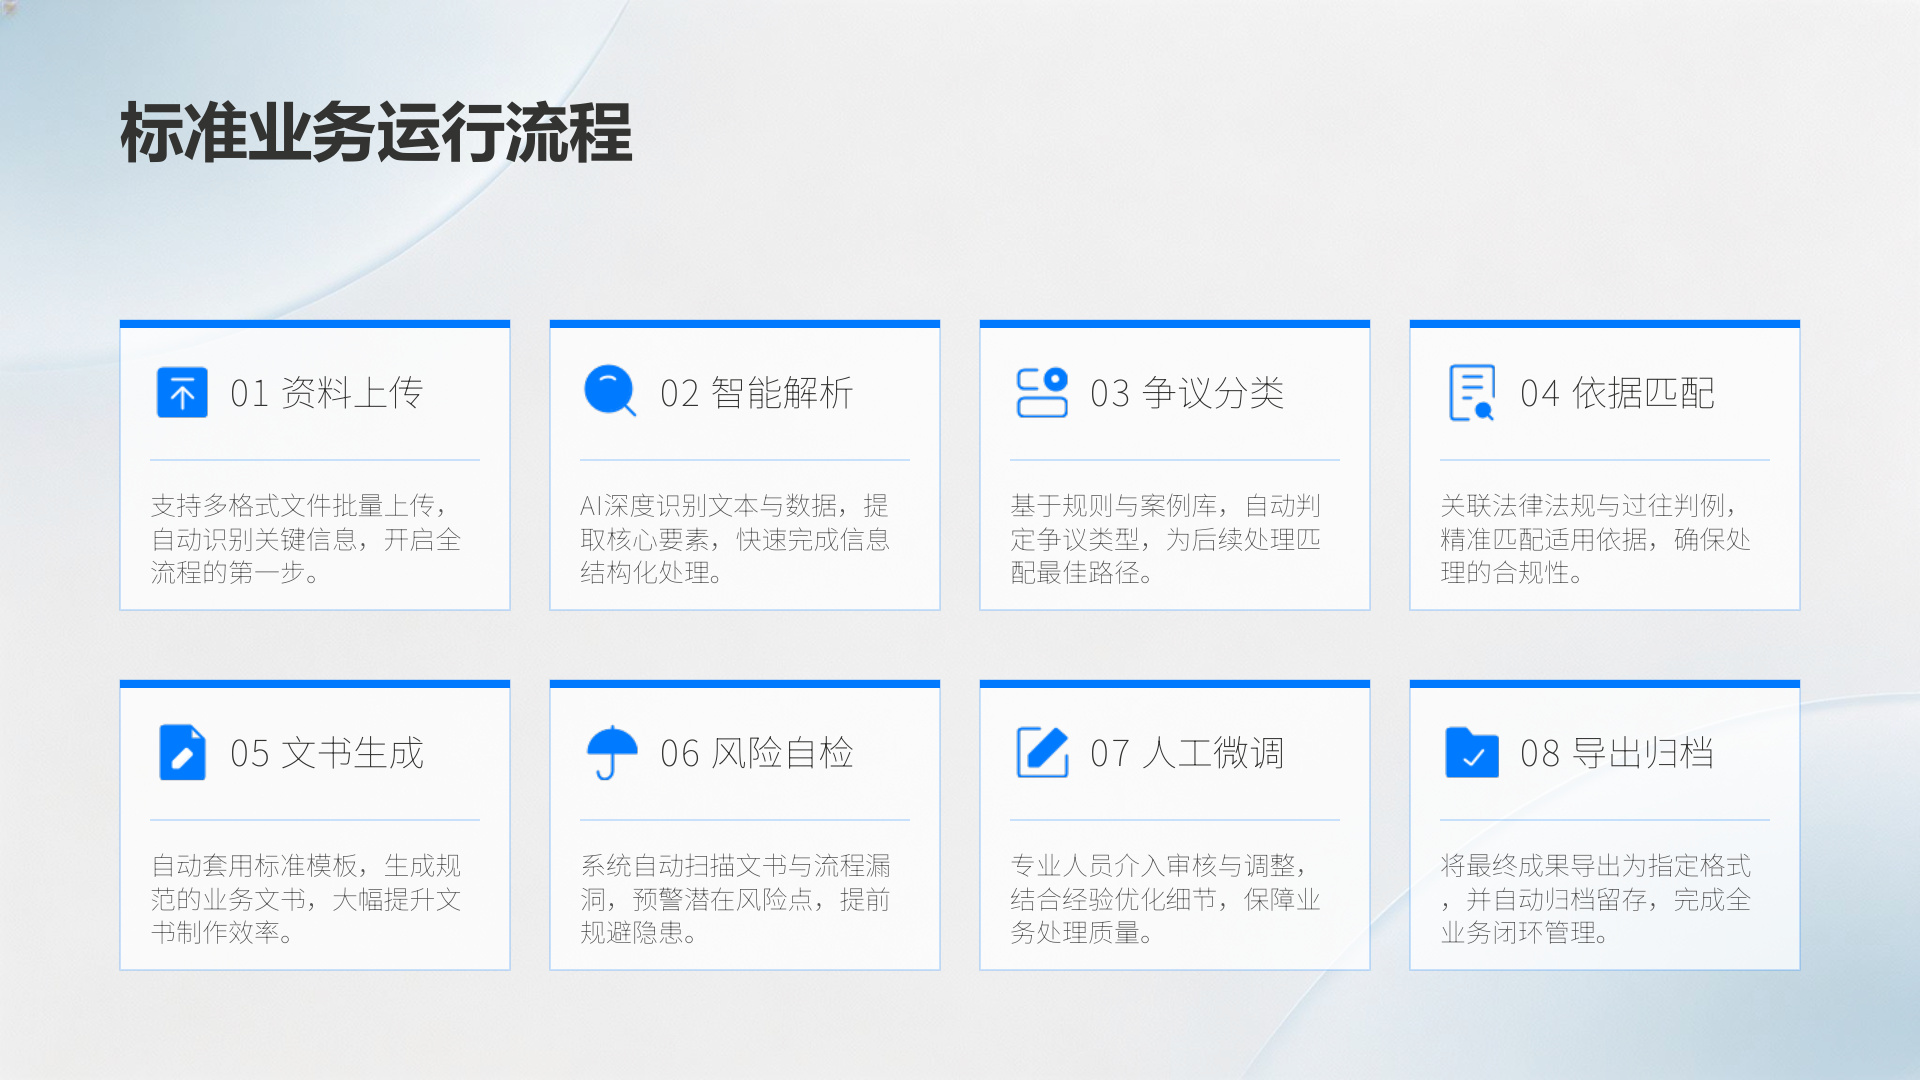Select the heading 03 争议分类
This screenshot has width=1920, height=1080.
click(x=1187, y=393)
